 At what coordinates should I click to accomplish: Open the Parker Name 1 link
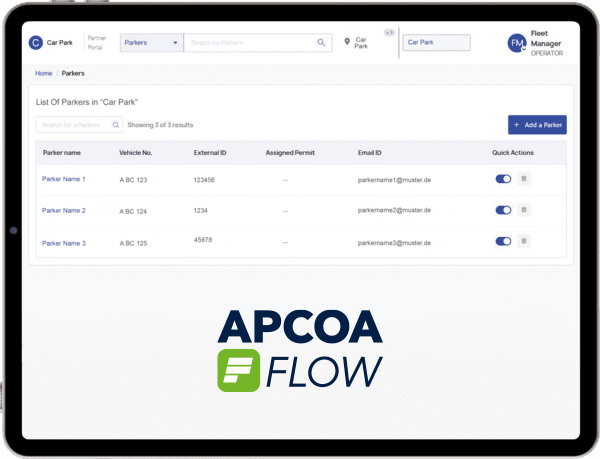64,179
